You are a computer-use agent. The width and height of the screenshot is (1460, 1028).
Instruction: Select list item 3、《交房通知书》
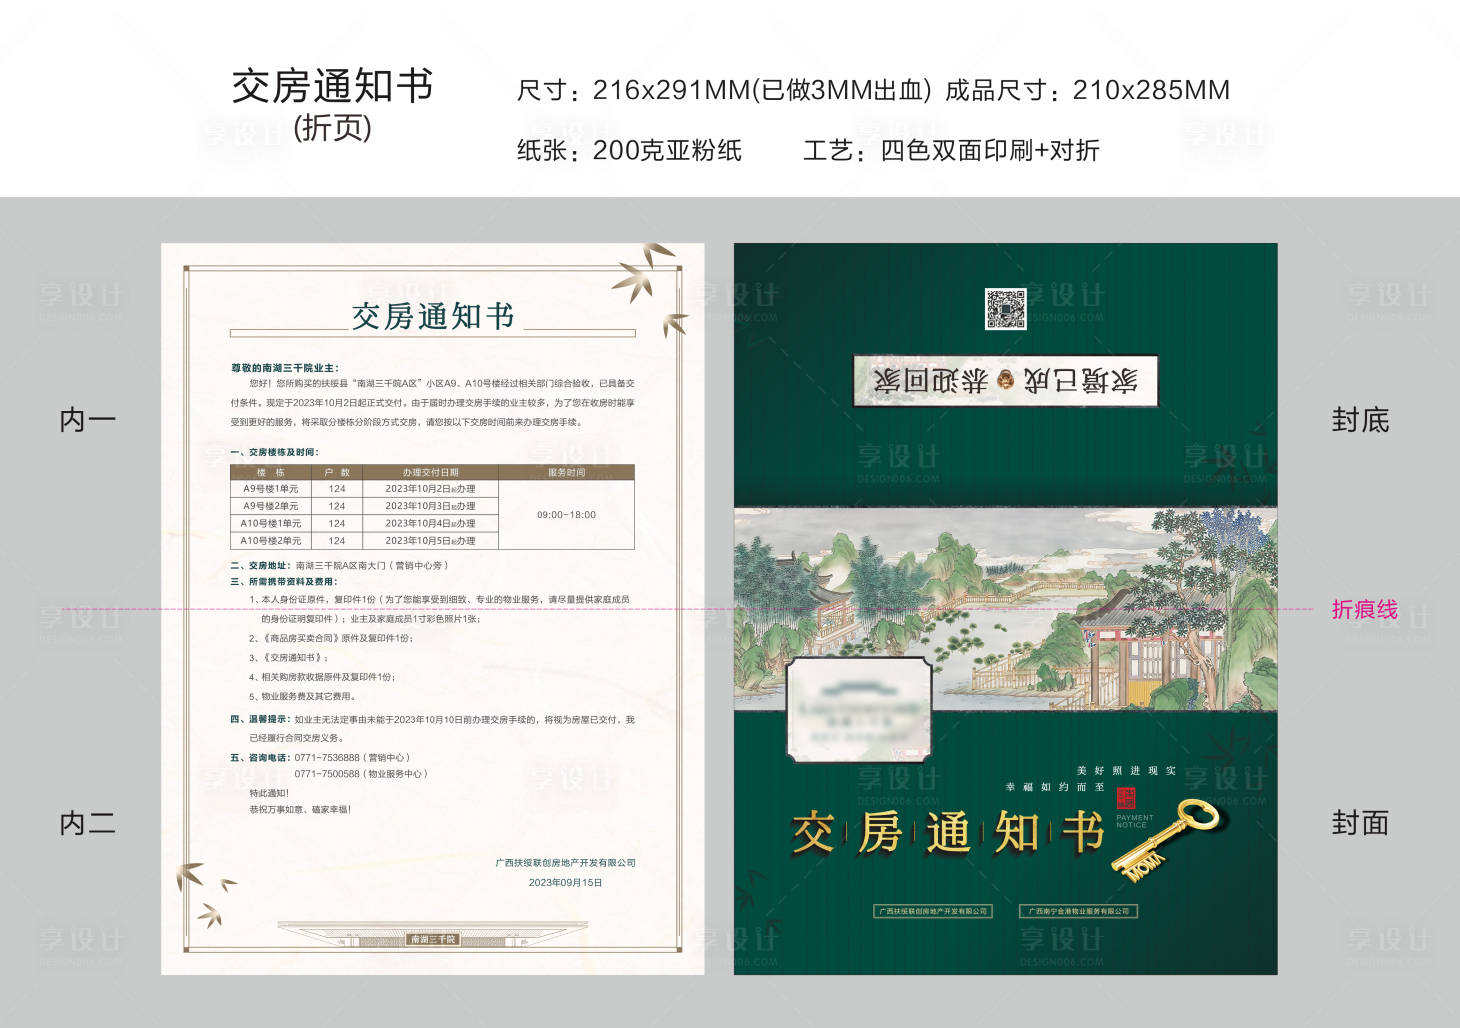pyautogui.click(x=288, y=658)
